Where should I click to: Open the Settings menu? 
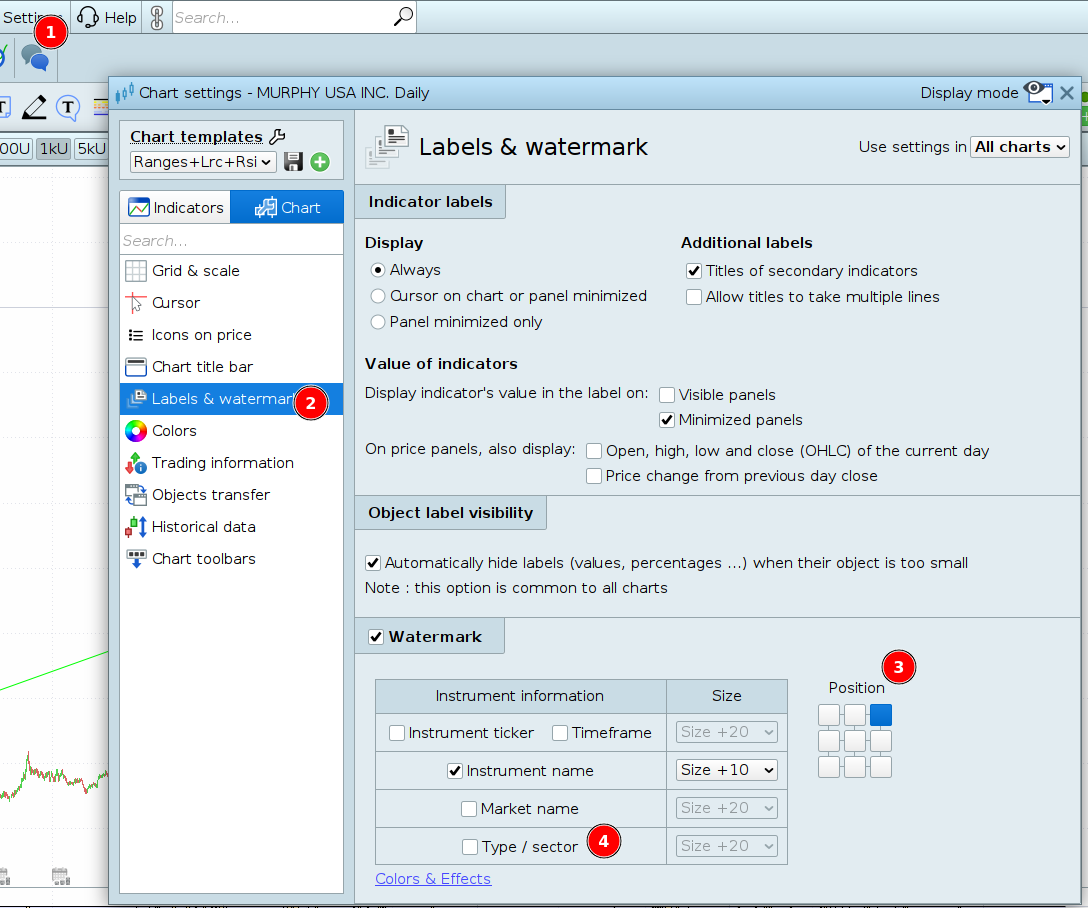point(32,17)
